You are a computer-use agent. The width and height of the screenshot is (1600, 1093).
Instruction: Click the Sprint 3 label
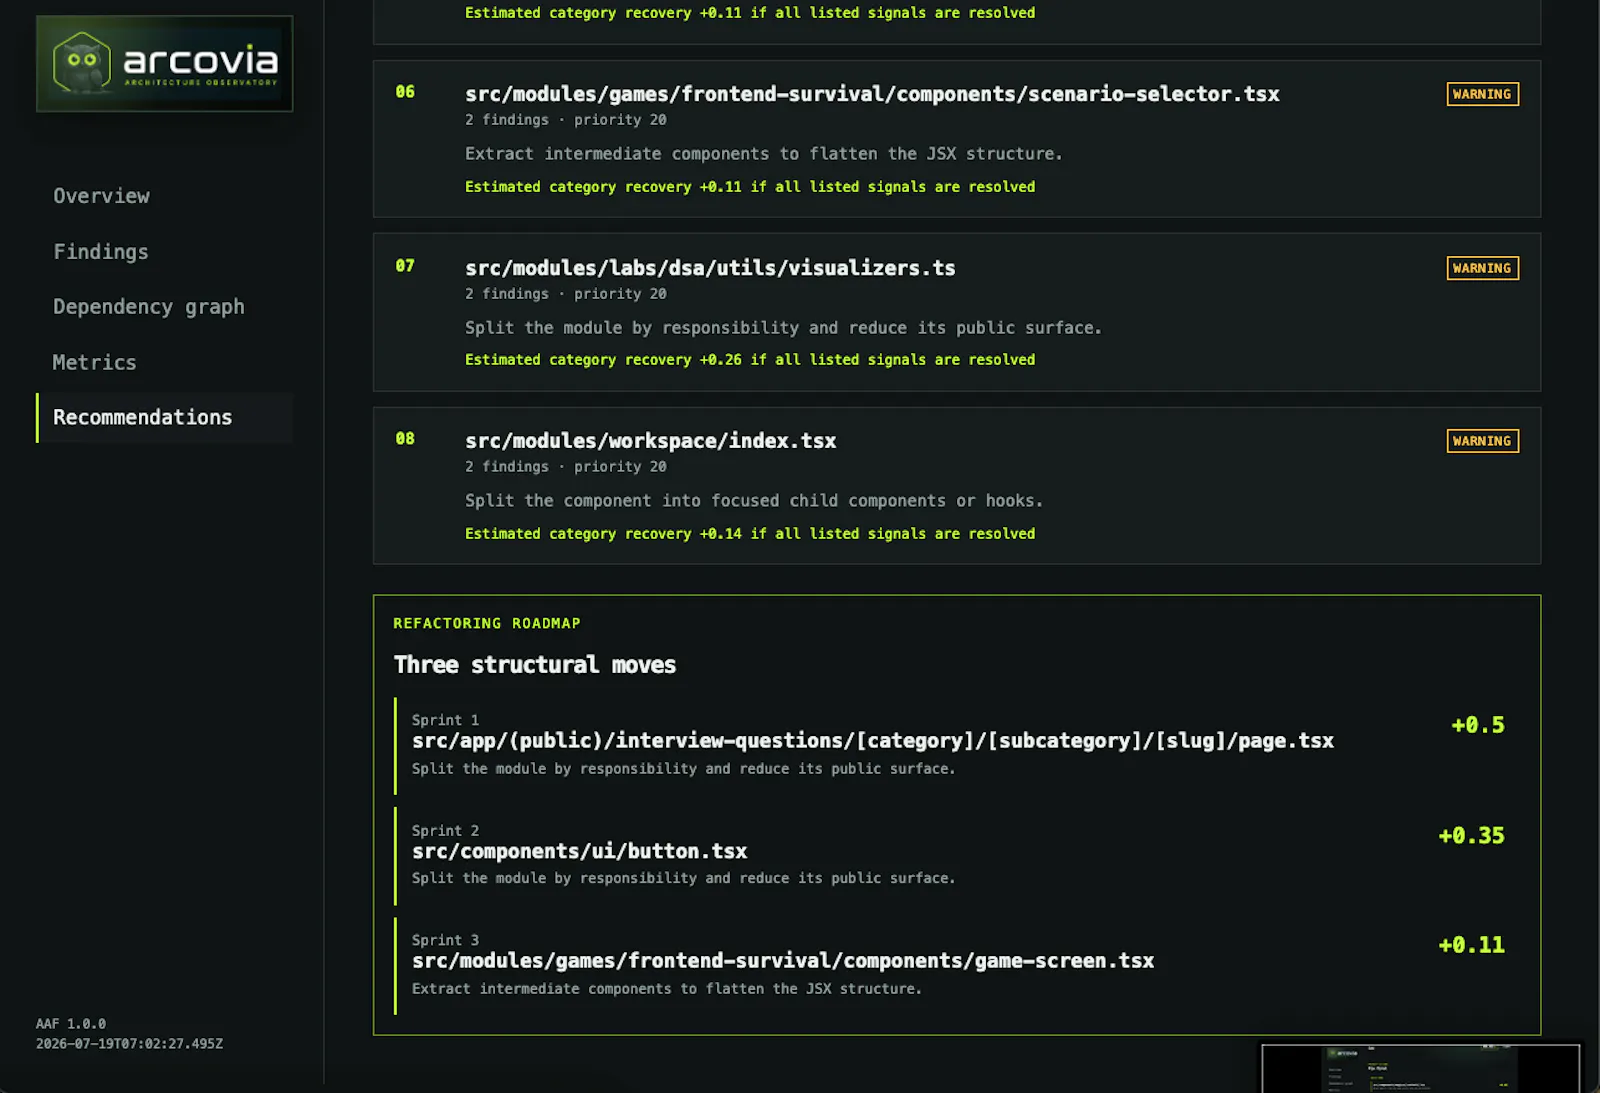[445, 940]
